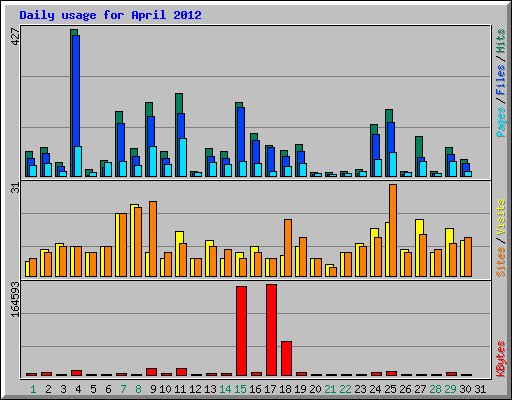Click day label 11 on the x-axis
This screenshot has height=400, width=512.
pyautogui.click(x=180, y=389)
